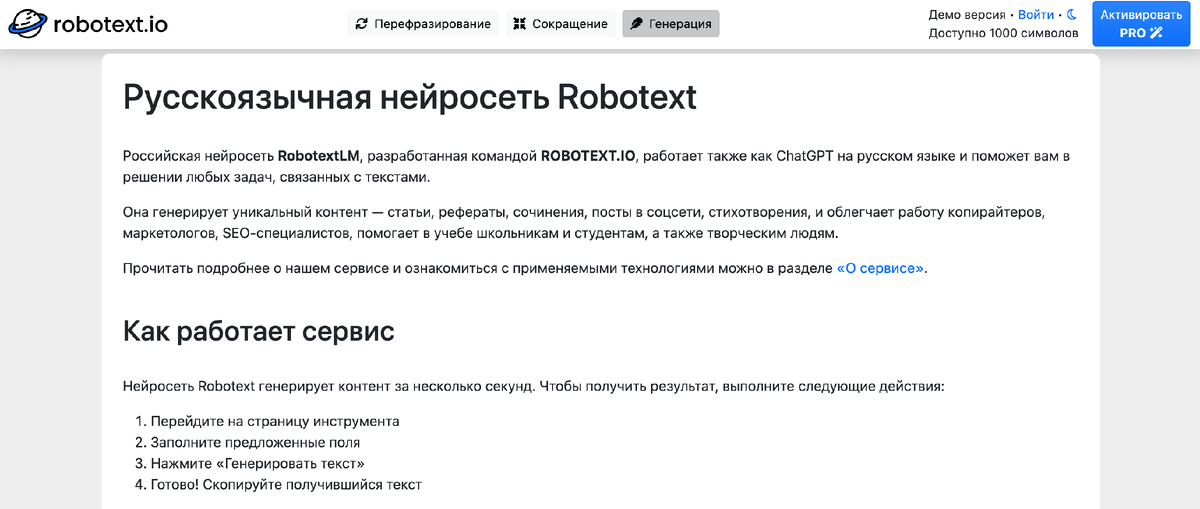Click the robotext.io planet logo icon
1200x509 pixels.
tap(28, 23)
